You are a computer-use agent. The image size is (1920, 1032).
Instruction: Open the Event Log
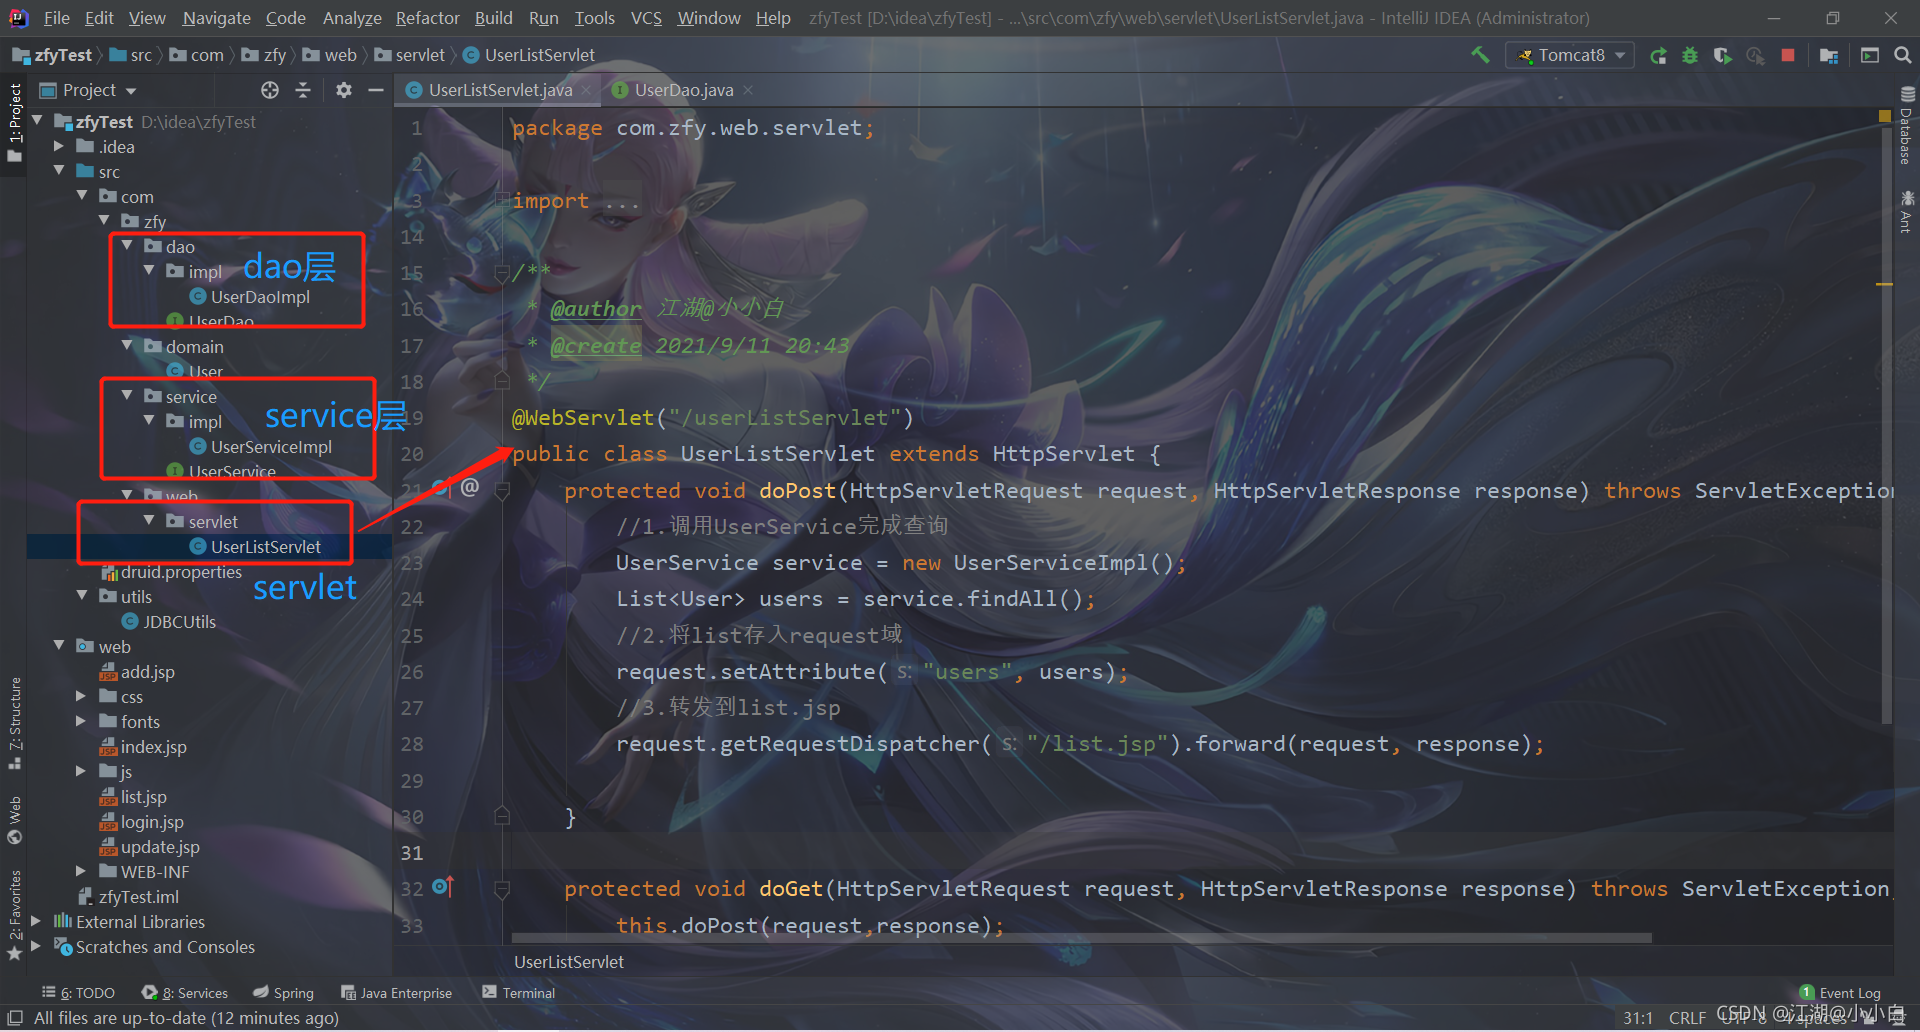click(1840, 993)
